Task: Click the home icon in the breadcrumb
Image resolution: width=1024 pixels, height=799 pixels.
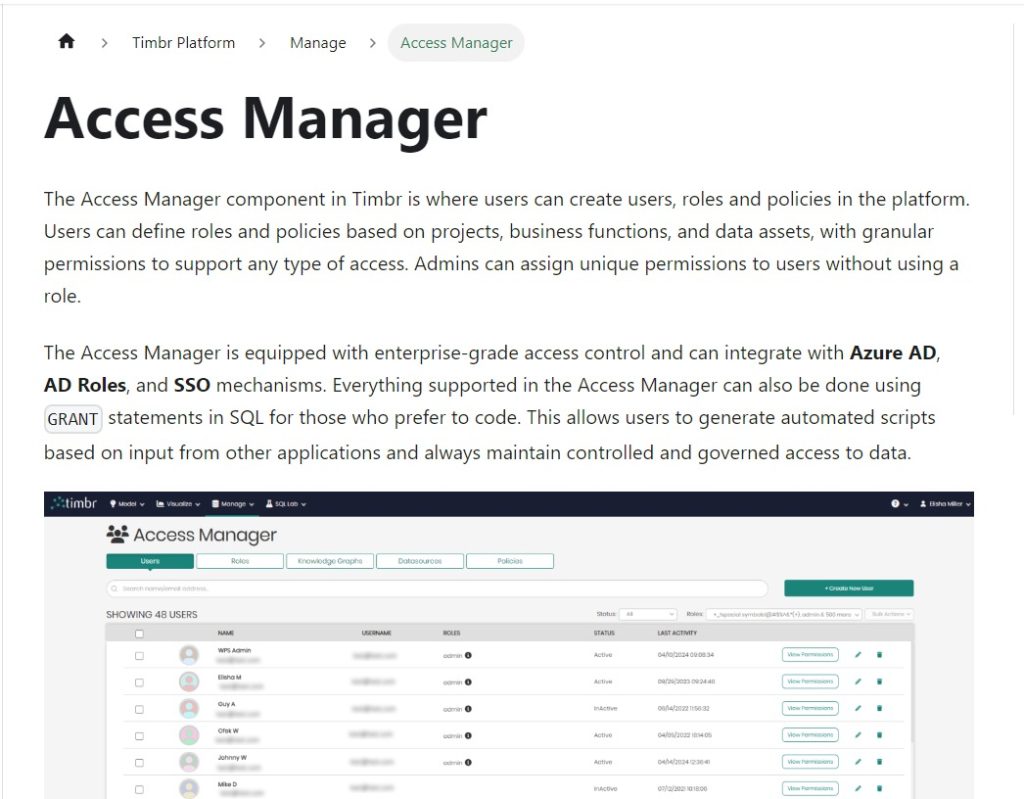Action: point(66,42)
